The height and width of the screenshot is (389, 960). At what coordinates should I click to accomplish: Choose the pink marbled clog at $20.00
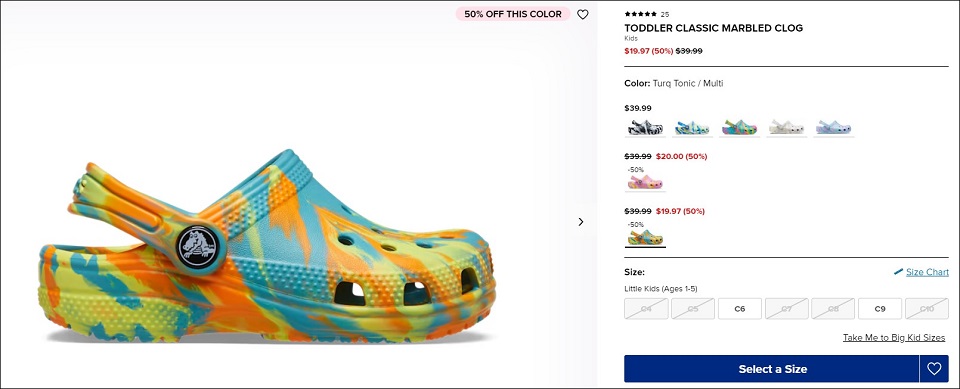[645, 182]
